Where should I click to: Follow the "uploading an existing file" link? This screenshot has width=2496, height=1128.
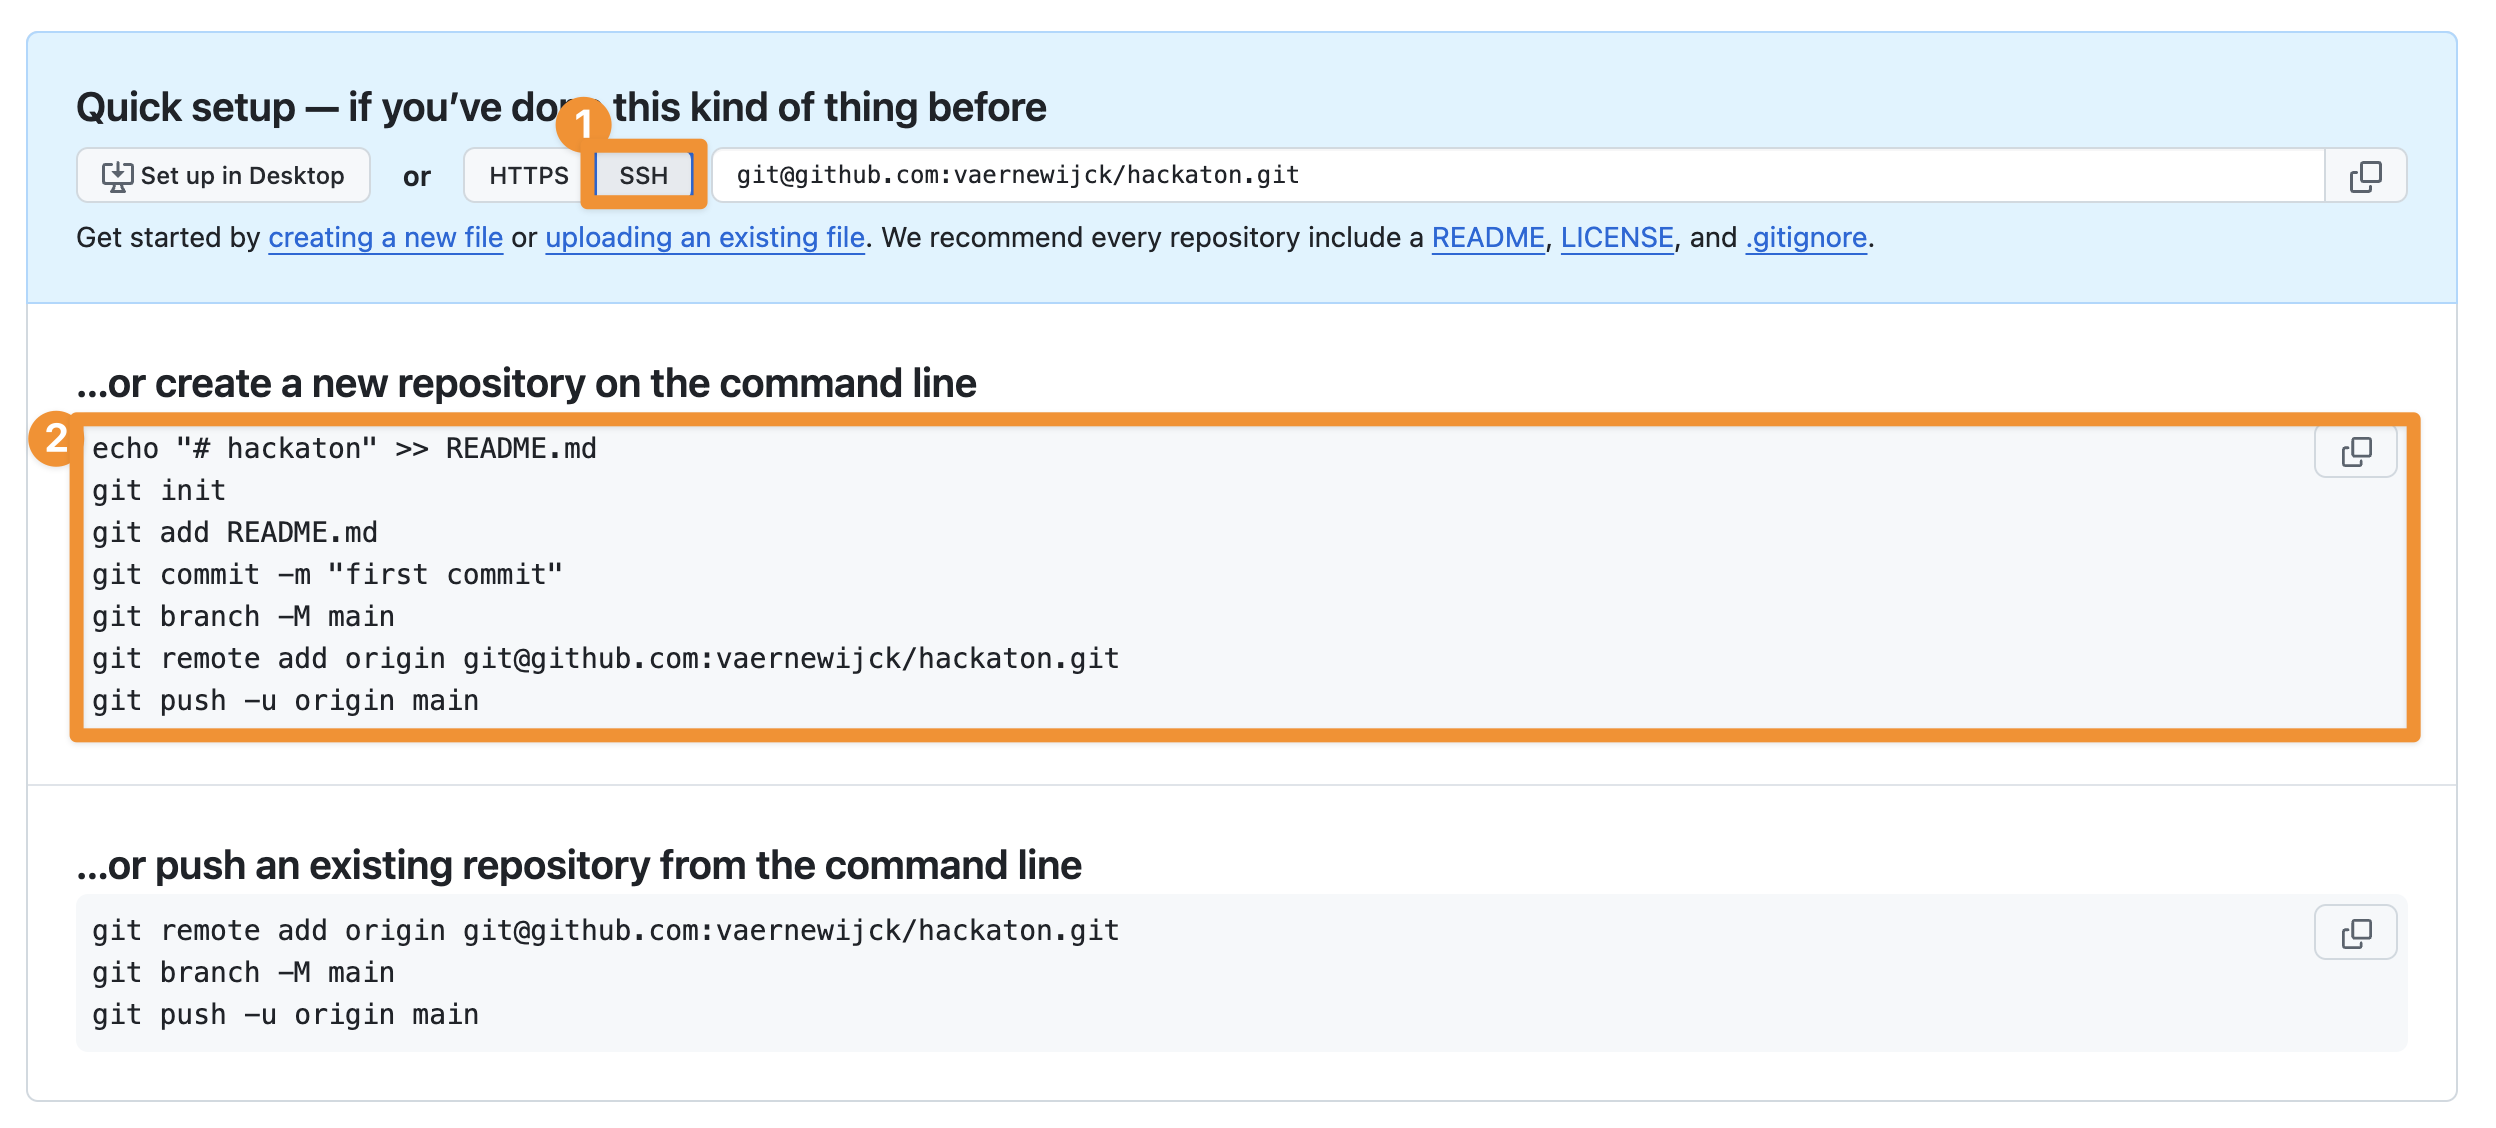(704, 238)
